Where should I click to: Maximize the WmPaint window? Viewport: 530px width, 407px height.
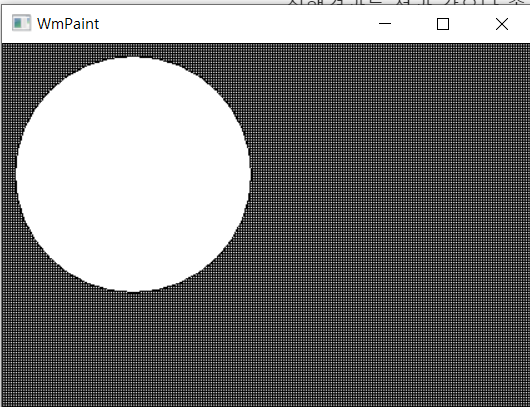pyautogui.click(x=443, y=24)
